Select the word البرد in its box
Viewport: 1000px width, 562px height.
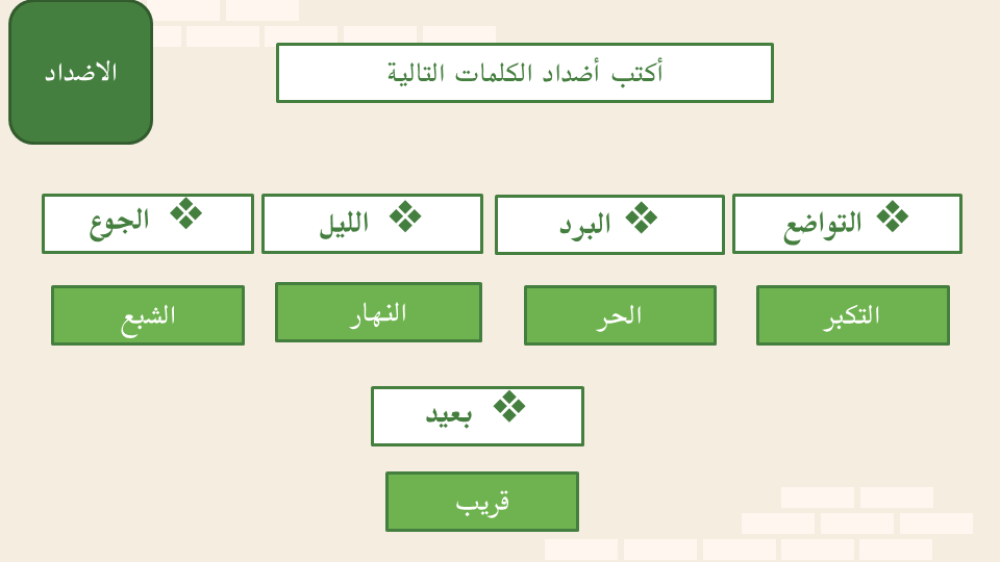click(585, 225)
